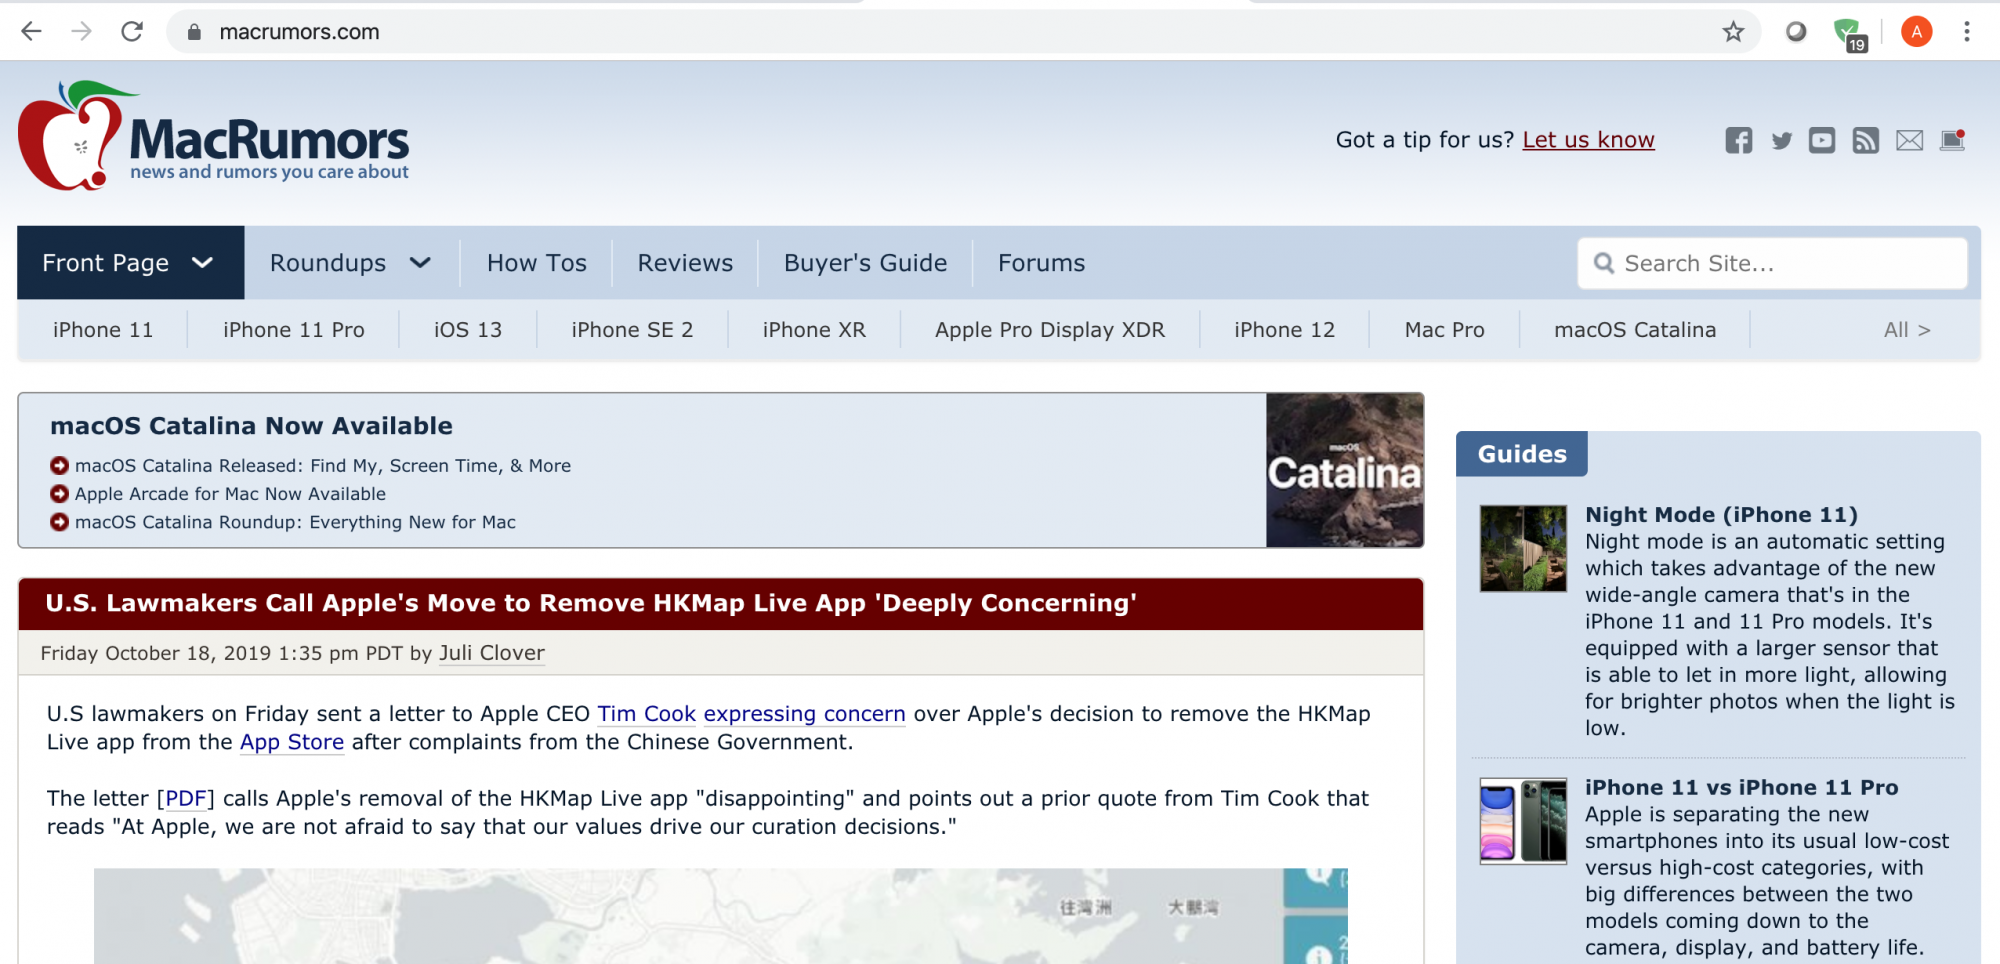The image size is (2000, 964).
Task: Open the How Tos tab
Action: [537, 263]
